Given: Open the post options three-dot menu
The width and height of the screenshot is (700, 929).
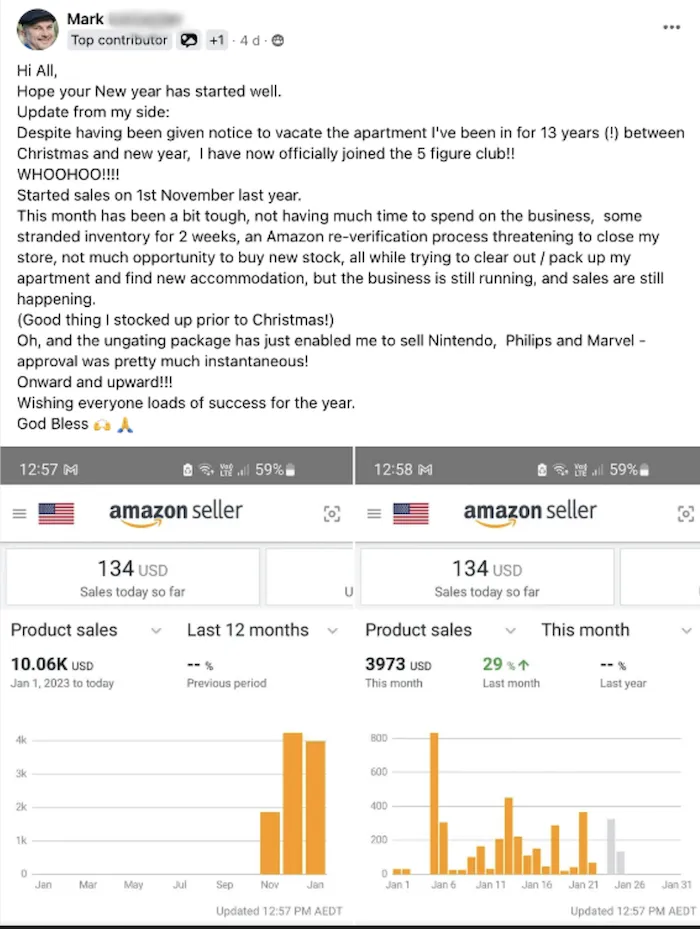Looking at the screenshot, I should [671, 27].
